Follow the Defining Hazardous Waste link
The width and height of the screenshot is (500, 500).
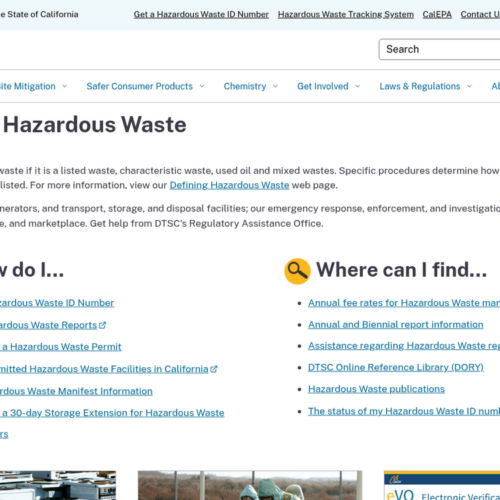229,185
